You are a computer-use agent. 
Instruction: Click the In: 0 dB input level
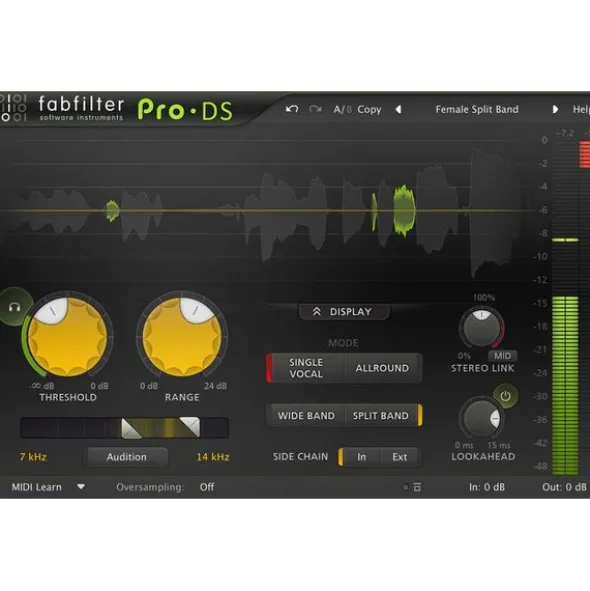tap(487, 487)
